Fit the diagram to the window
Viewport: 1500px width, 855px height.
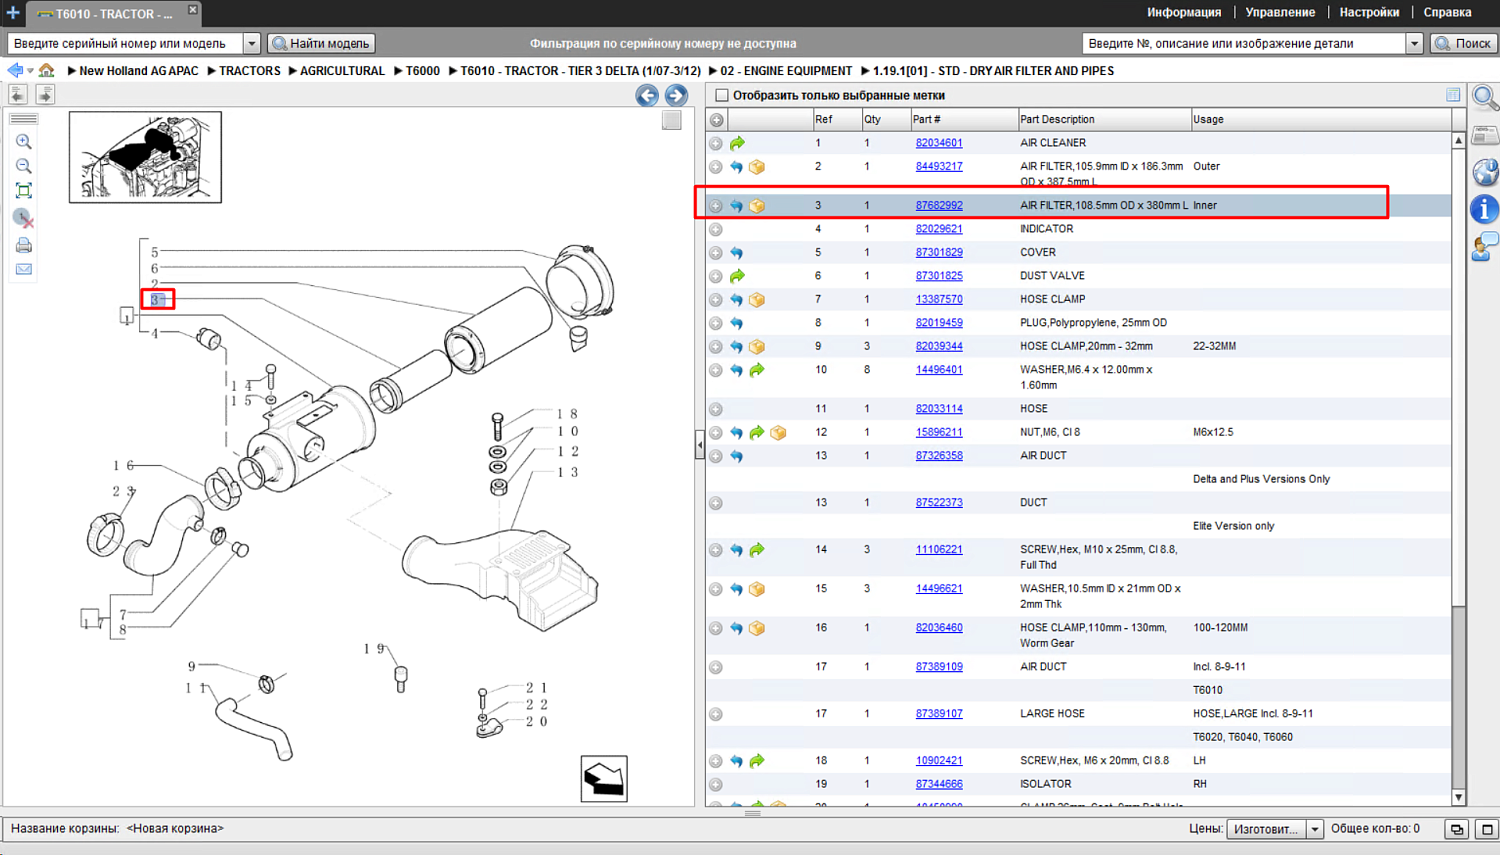pos(24,191)
